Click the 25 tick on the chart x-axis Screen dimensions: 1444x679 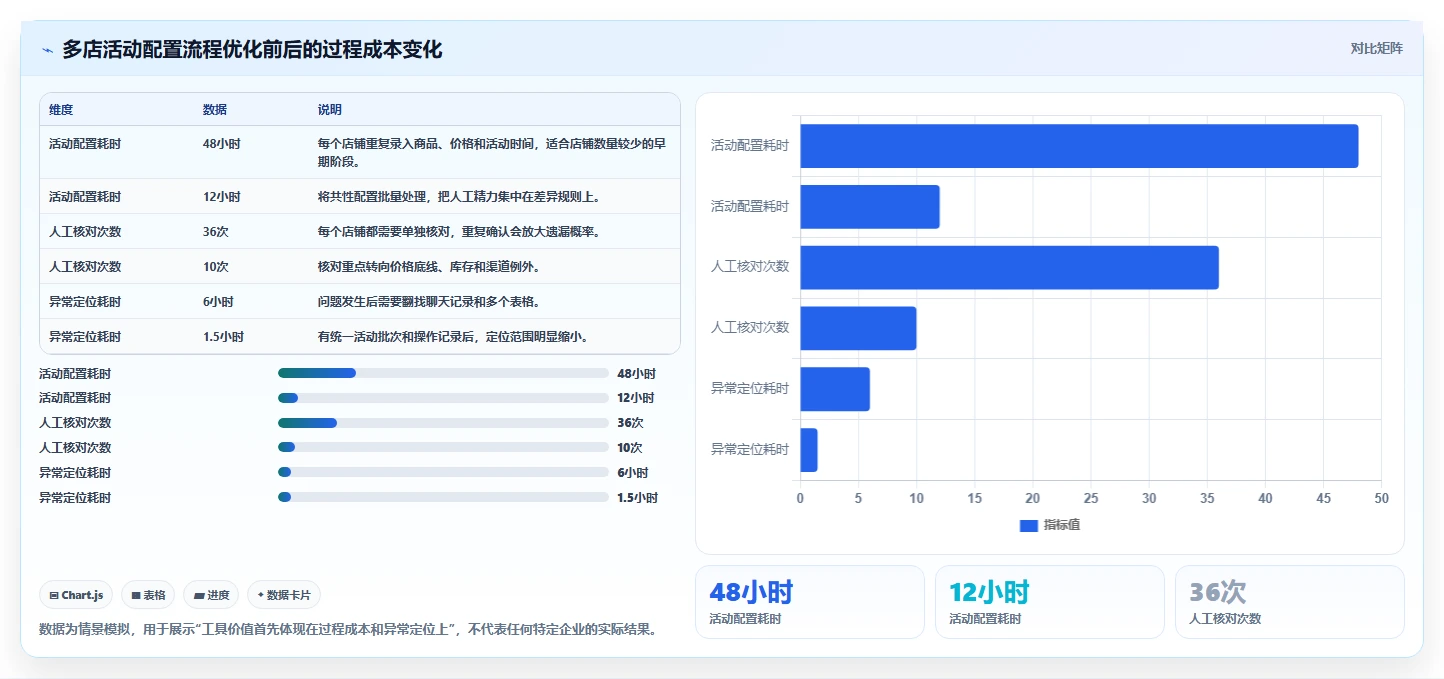pos(1091,498)
